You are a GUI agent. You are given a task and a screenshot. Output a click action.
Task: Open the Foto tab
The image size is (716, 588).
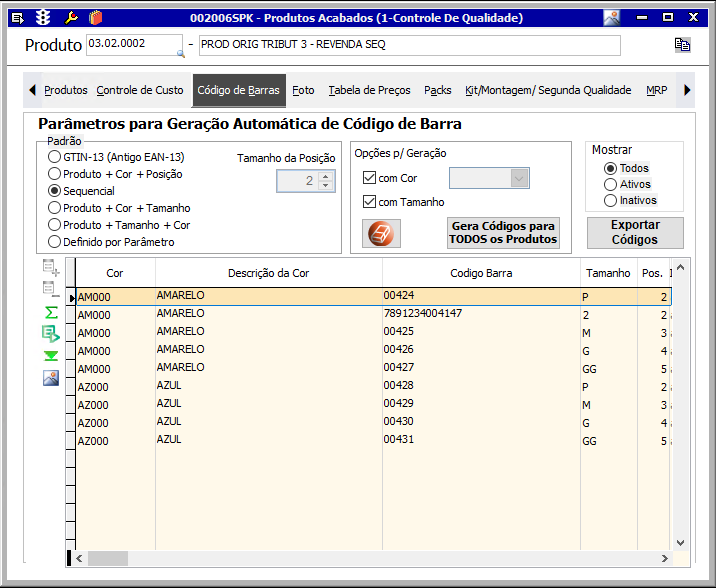point(303,90)
